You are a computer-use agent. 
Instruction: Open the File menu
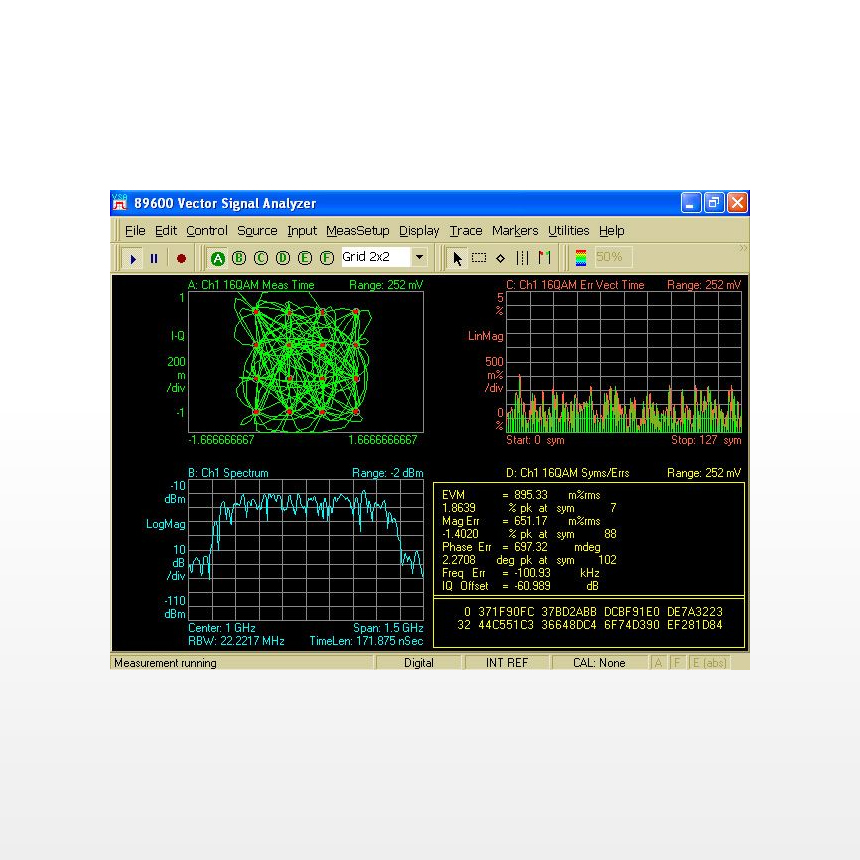pyautogui.click(x=135, y=231)
